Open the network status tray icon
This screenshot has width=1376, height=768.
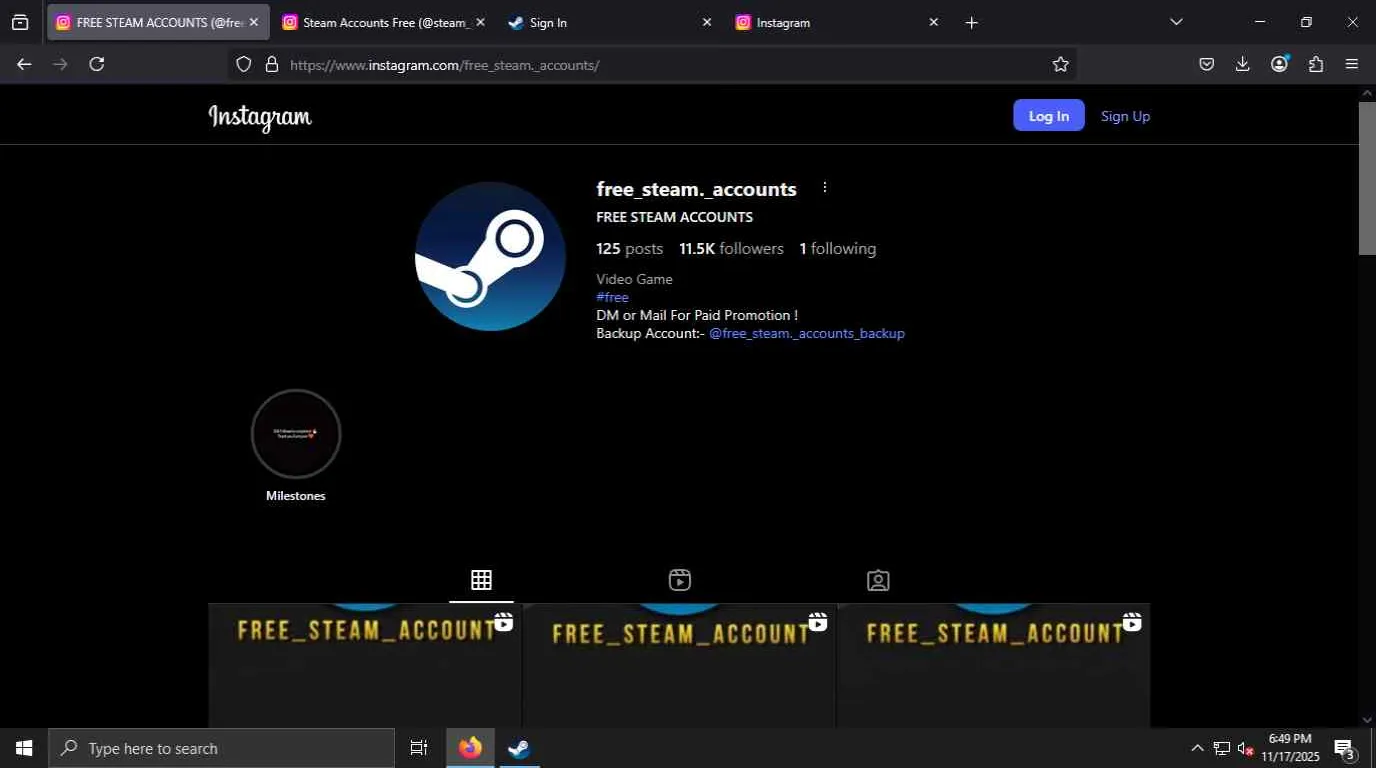(x=1222, y=748)
